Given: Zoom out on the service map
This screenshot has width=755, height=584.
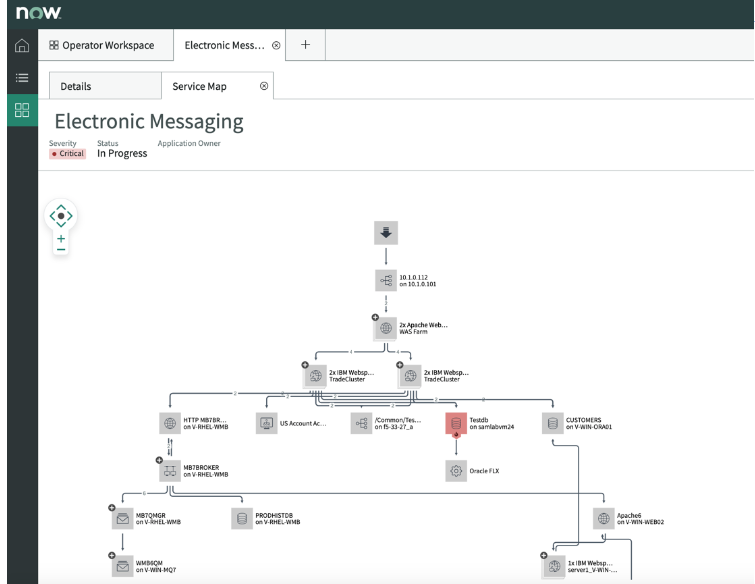Looking at the screenshot, I should 61,249.
